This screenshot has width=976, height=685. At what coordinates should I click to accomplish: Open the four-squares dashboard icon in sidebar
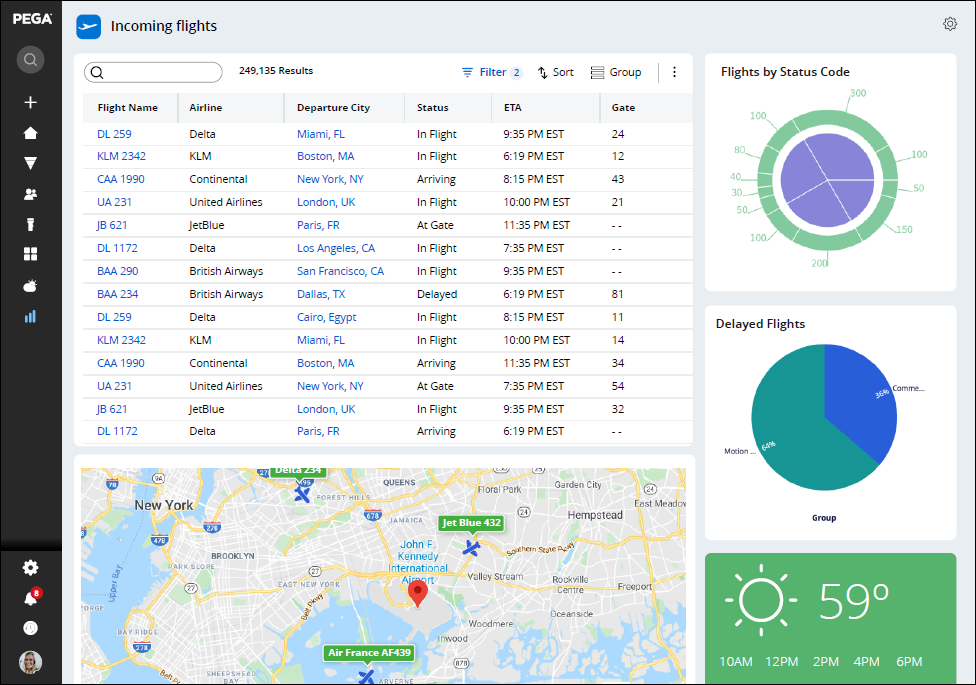coord(30,255)
